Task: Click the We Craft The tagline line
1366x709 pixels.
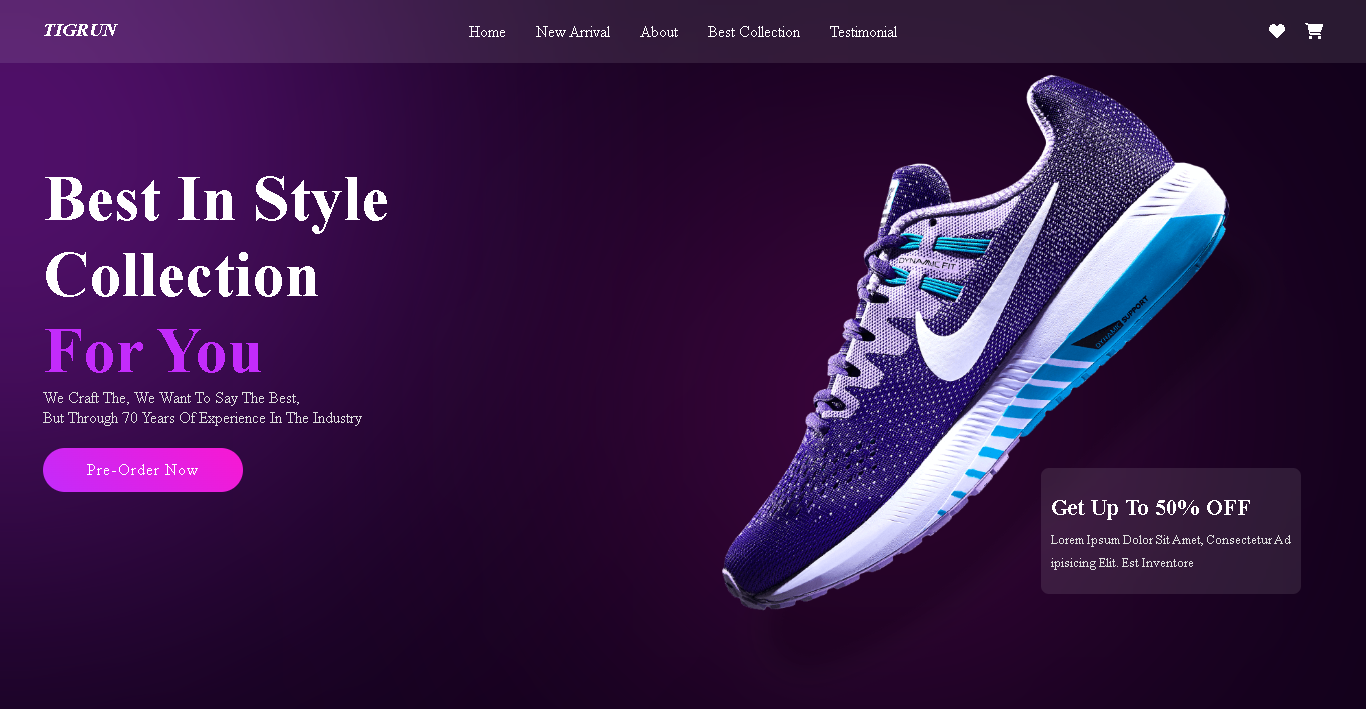Action: tap(171, 398)
